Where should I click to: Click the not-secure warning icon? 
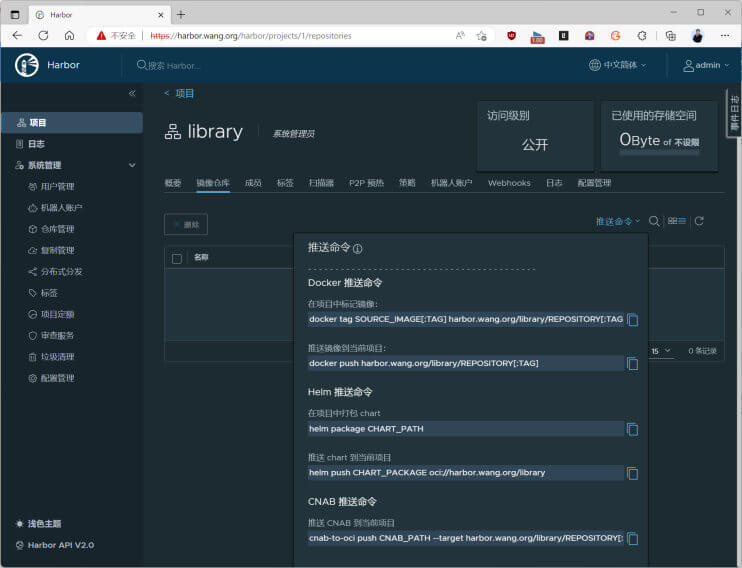pyautogui.click(x=101, y=36)
